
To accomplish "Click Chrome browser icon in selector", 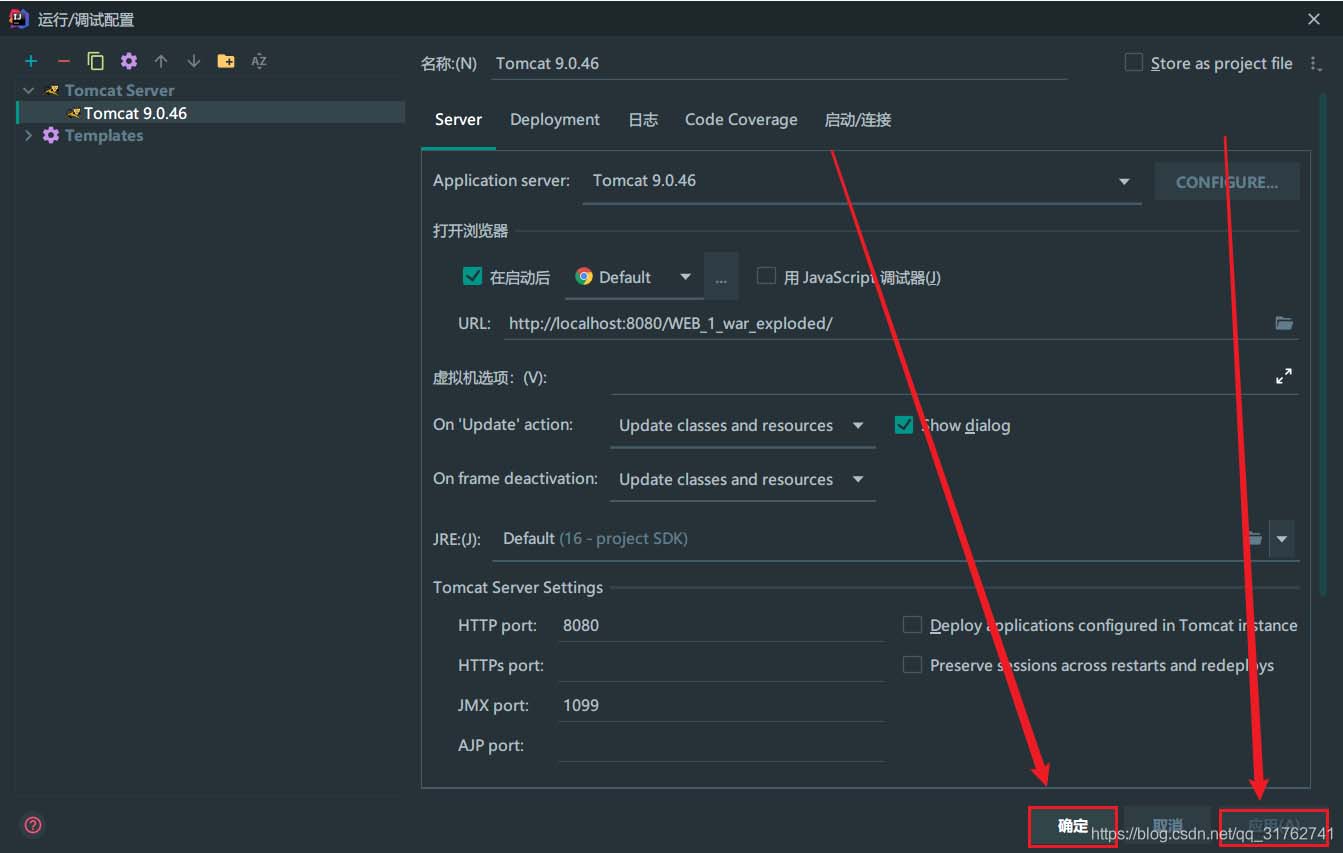I will (584, 277).
